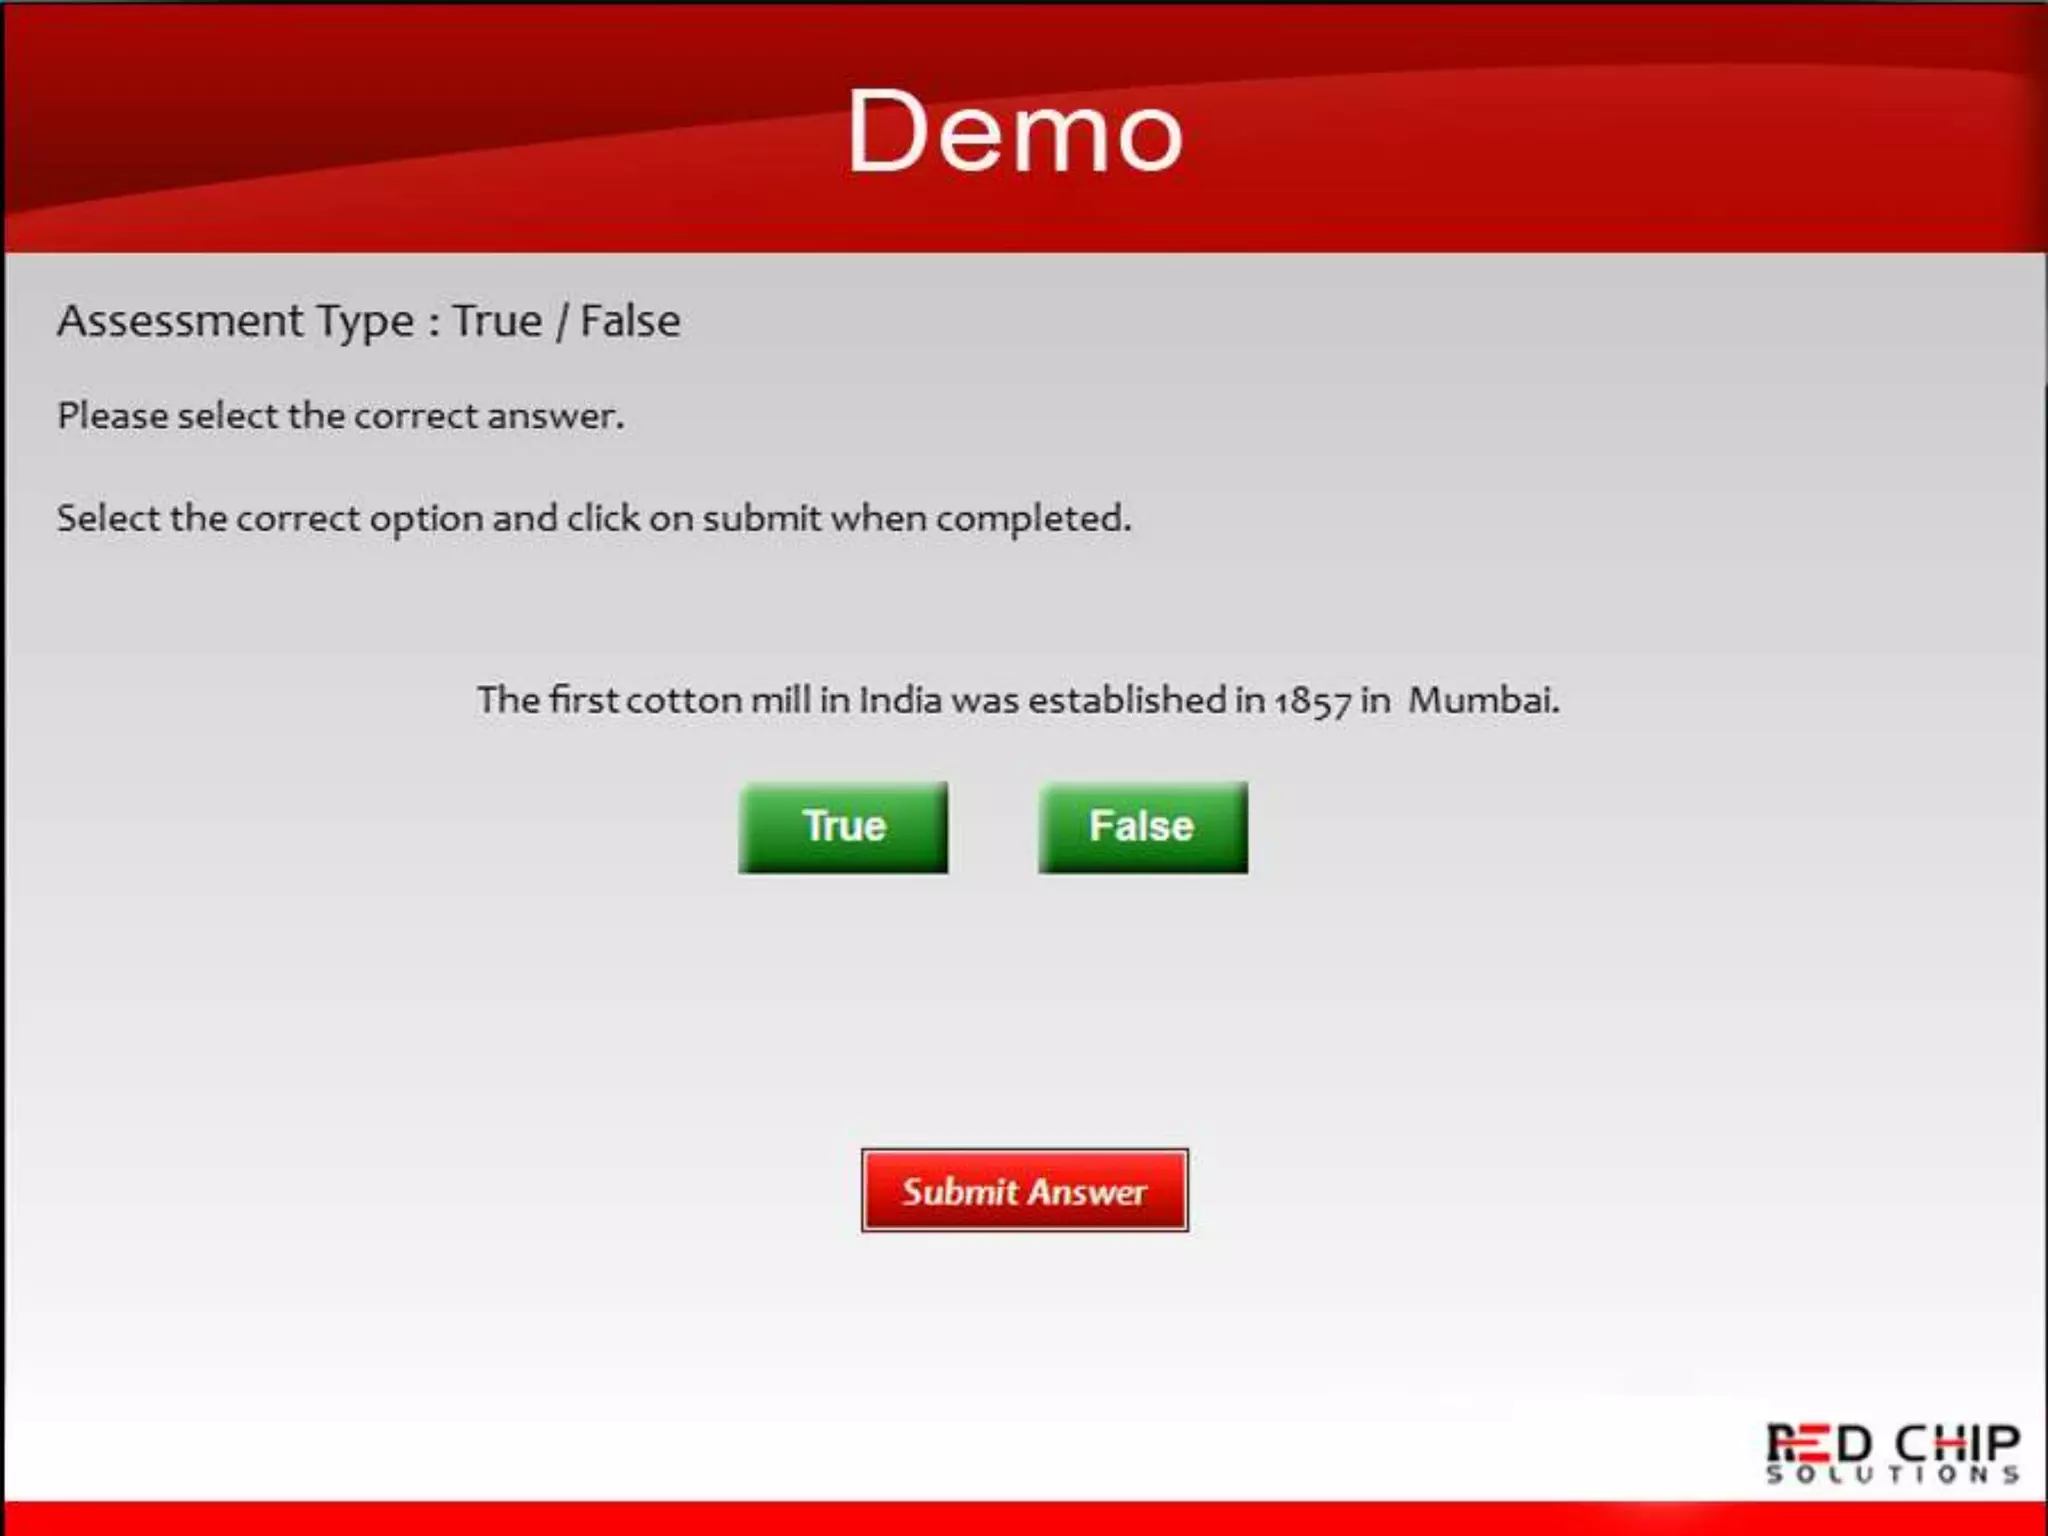2048x1536 pixels.
Task: Click 'True / False' in the assessment heading
Action: point(567,321)
